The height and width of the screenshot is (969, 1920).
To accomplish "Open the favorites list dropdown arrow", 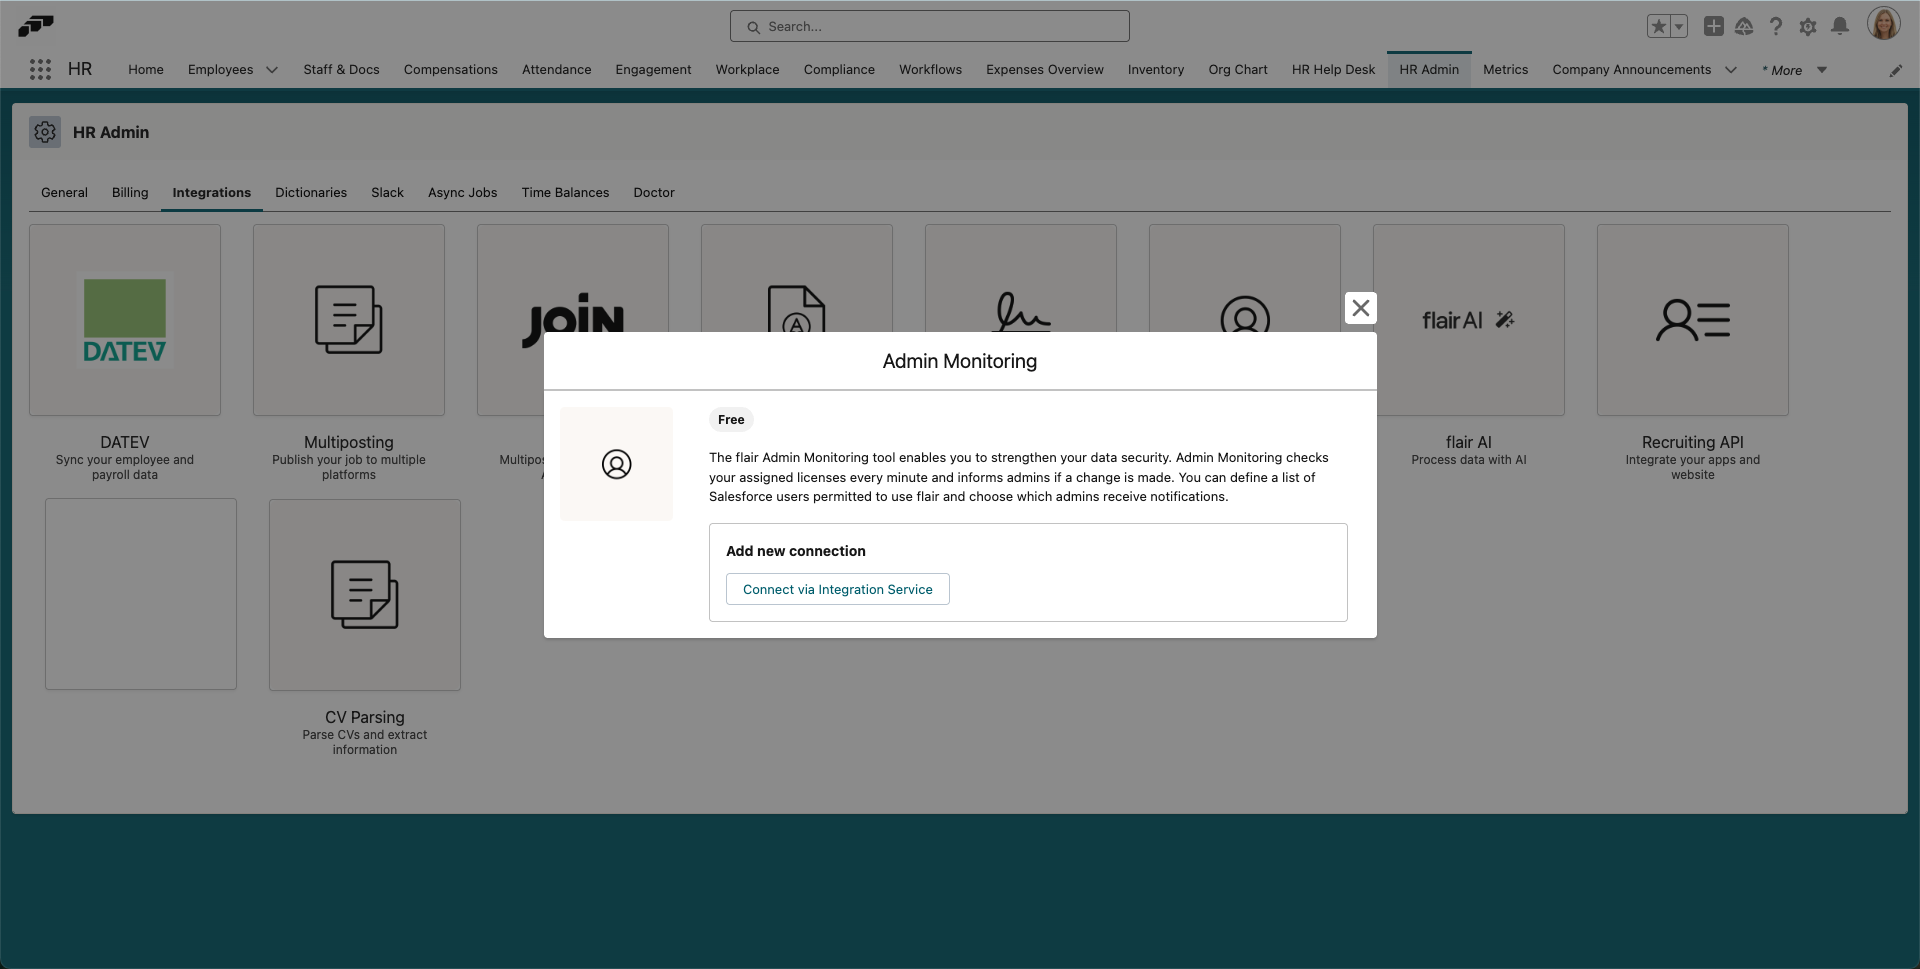I will (1679, 27).
